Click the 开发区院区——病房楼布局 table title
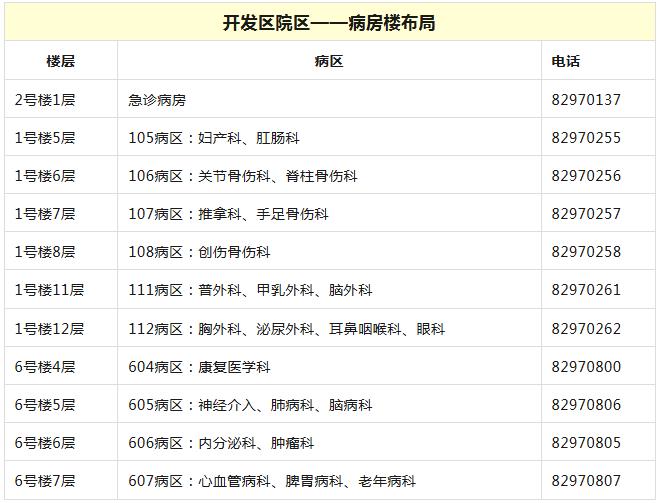The width and height of the screenshot is (660, 503). [x=329, y=22]
